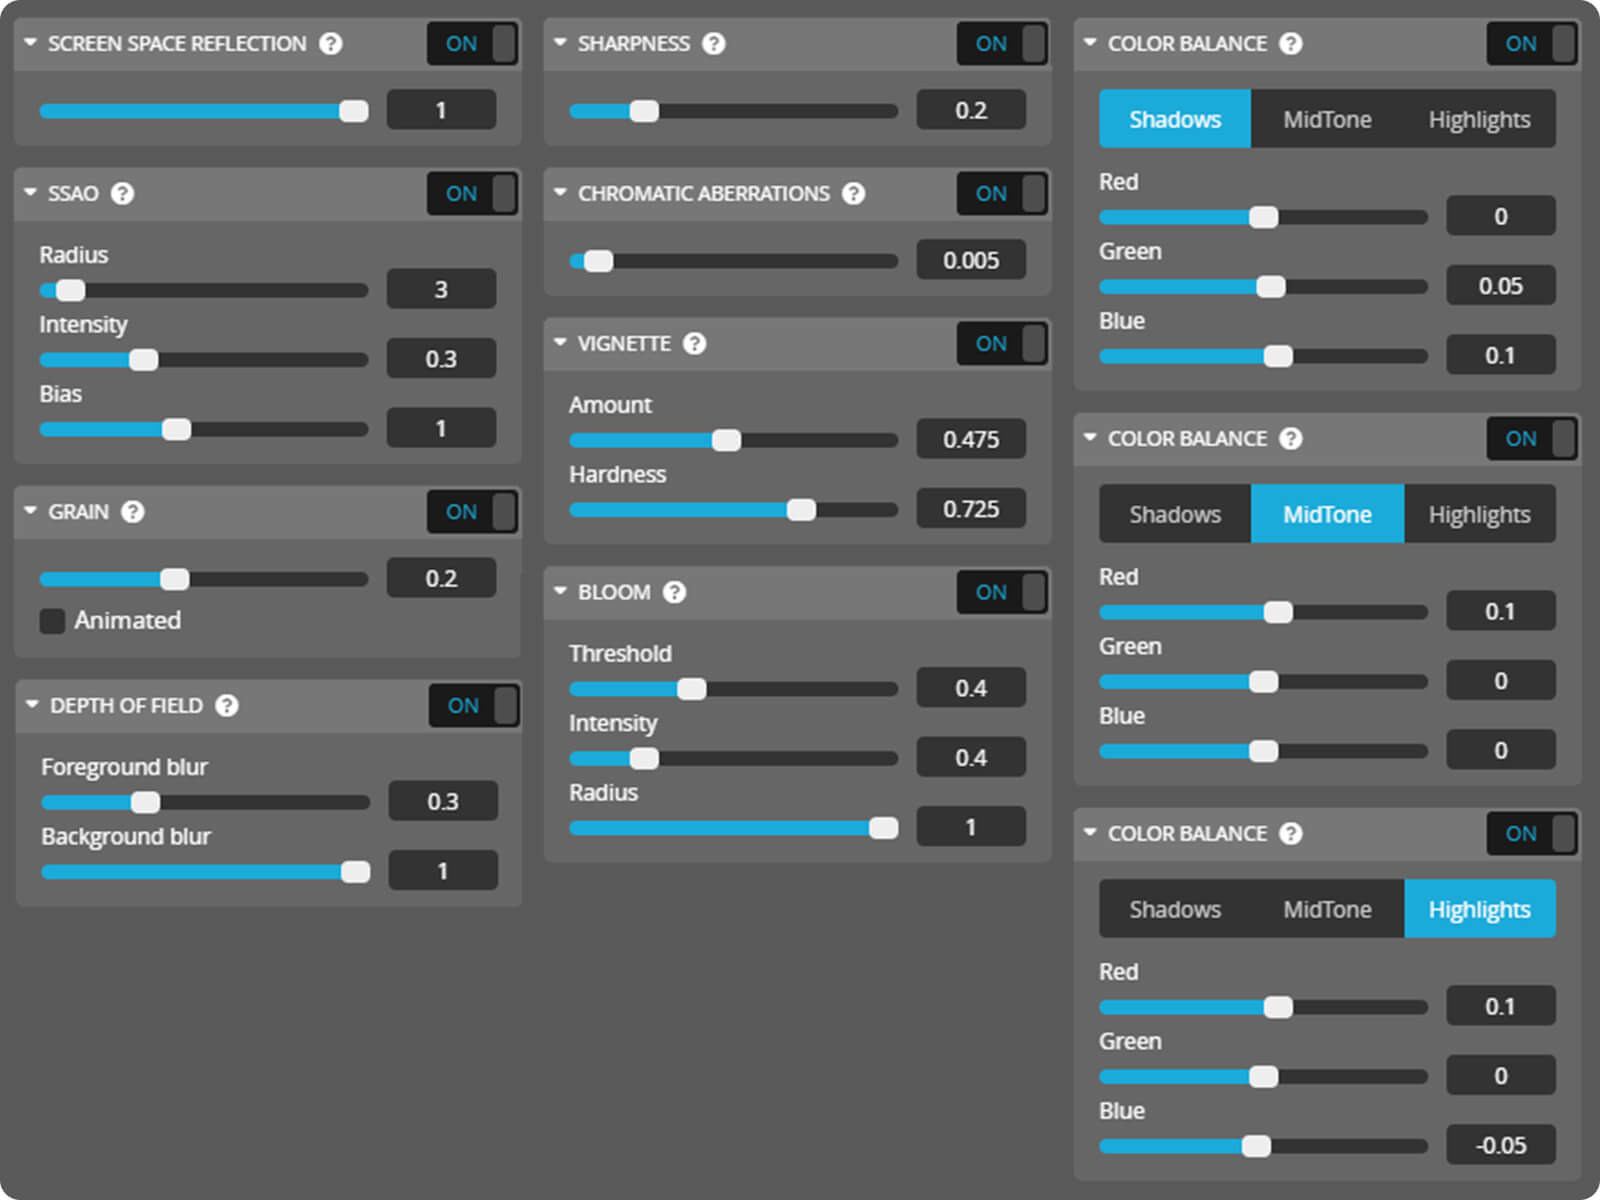
Task: Show help for Depth of Field
Action: pyautogui.click(x=227, y=706)
